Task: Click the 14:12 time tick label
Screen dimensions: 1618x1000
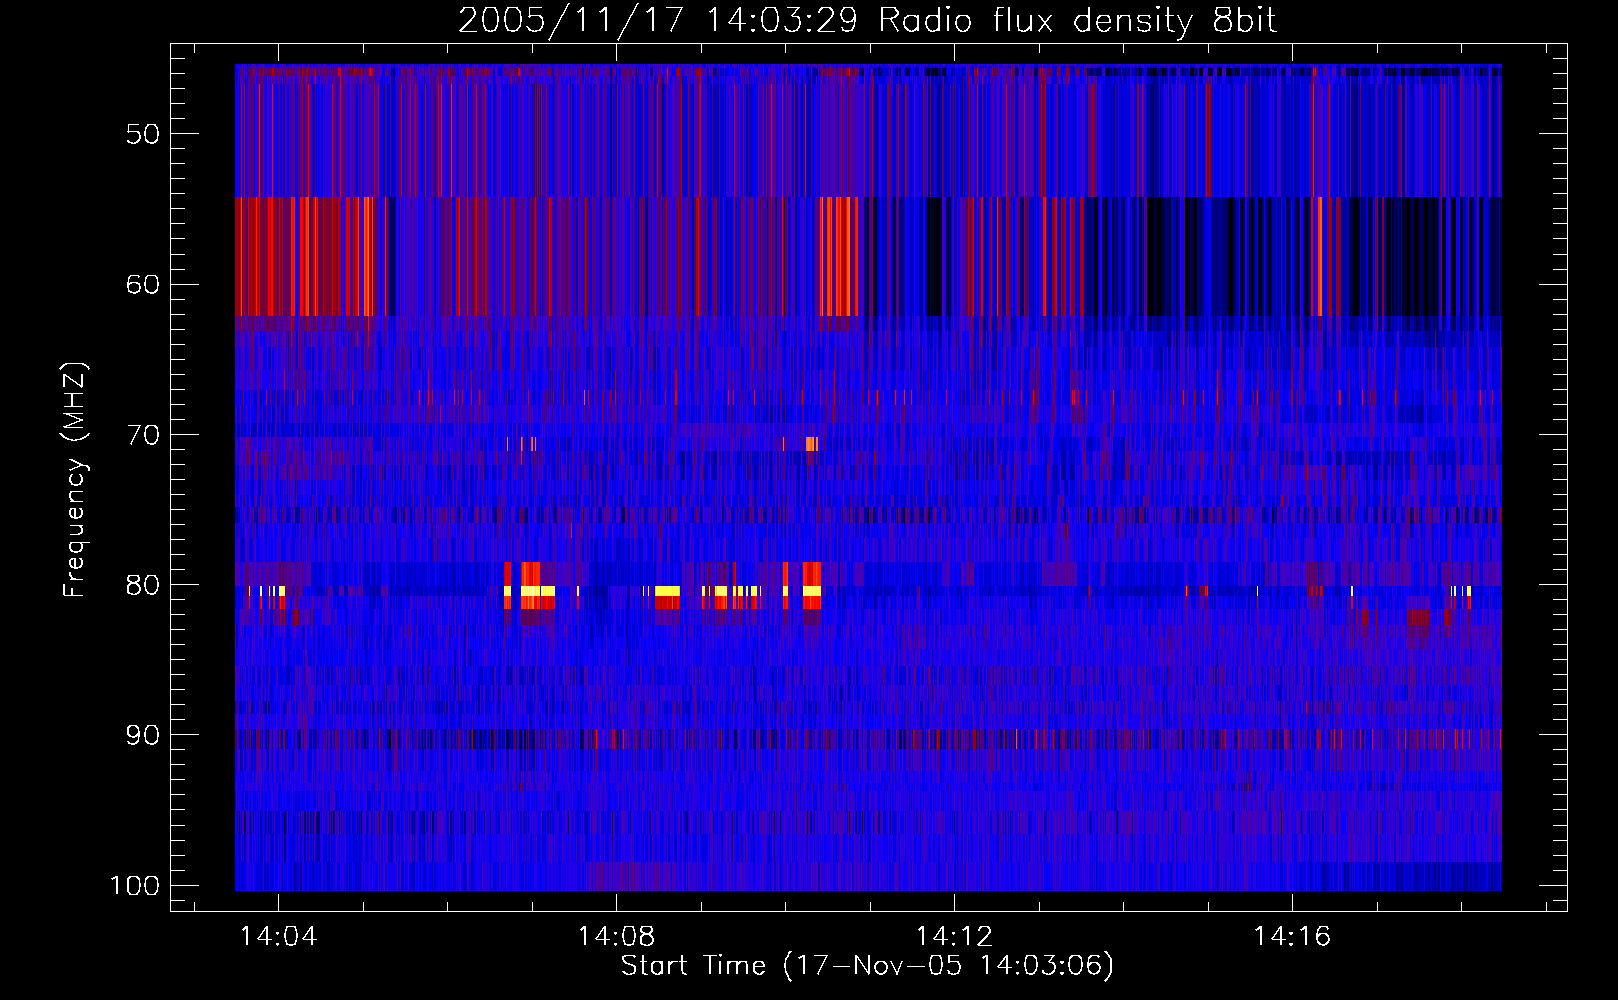Action: pyautogui.click(x=955, y=937)
